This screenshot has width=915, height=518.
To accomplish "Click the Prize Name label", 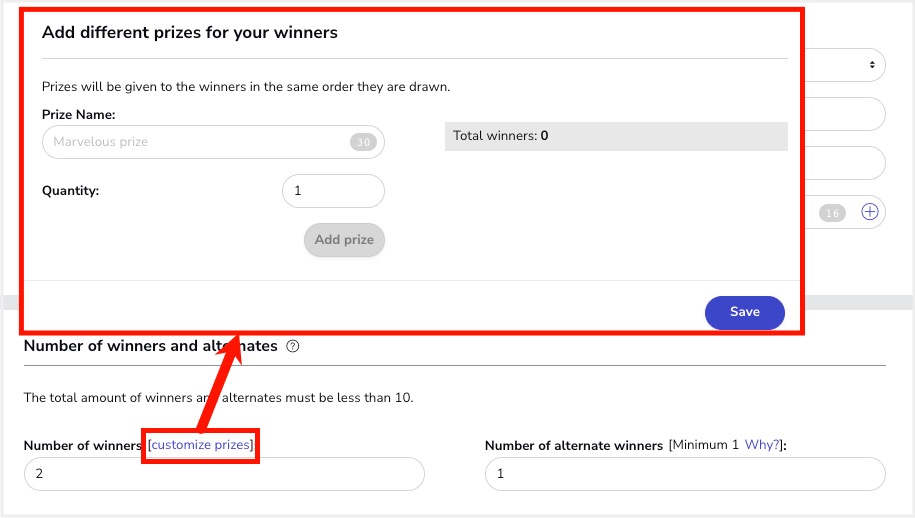I will (79, 114).
